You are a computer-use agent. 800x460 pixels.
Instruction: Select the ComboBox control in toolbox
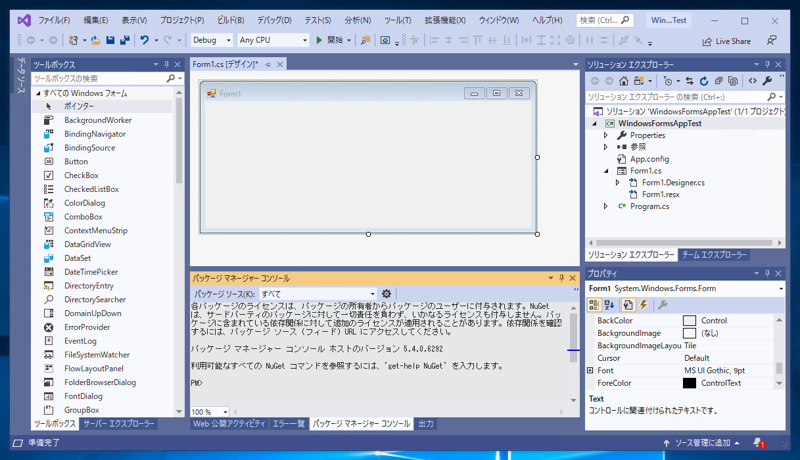click(83, 216)
